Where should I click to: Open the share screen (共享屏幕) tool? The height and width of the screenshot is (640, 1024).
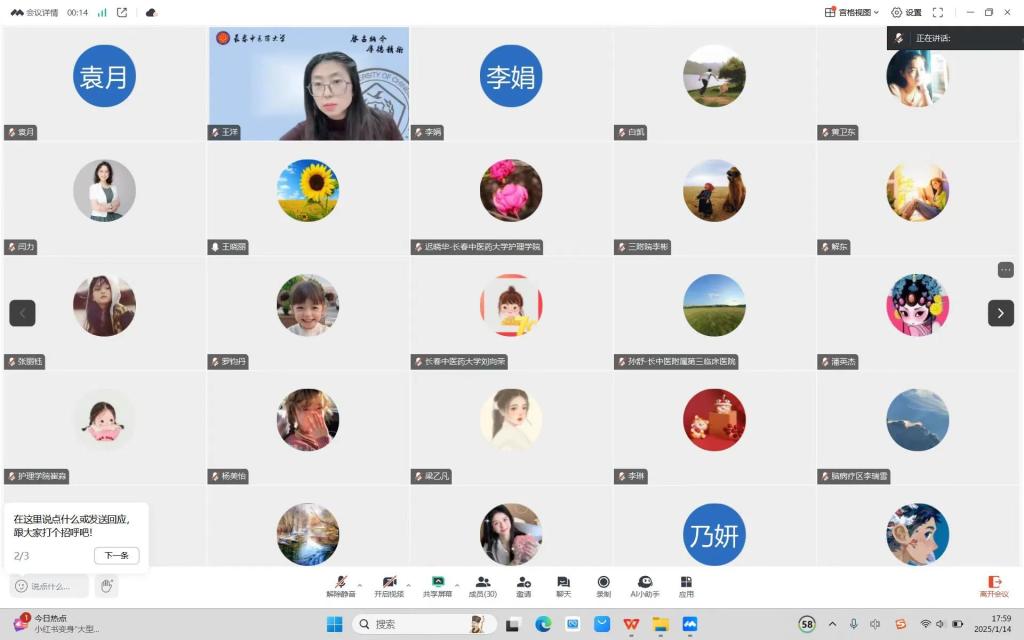click(437, 584)
